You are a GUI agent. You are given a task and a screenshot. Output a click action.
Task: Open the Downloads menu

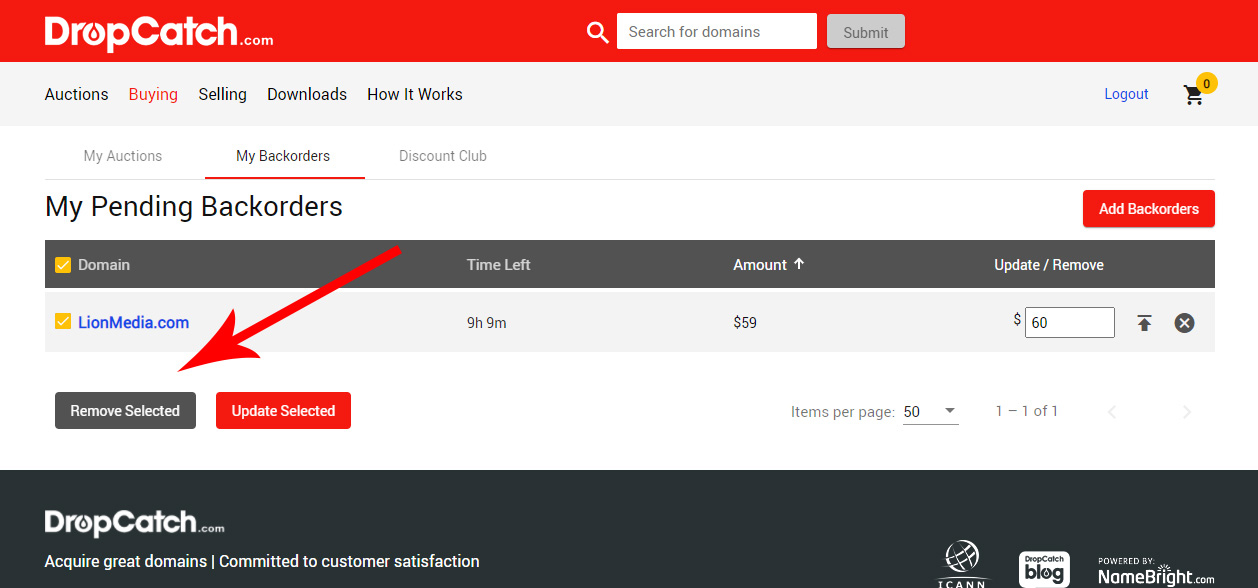click(x=307, y=94)
